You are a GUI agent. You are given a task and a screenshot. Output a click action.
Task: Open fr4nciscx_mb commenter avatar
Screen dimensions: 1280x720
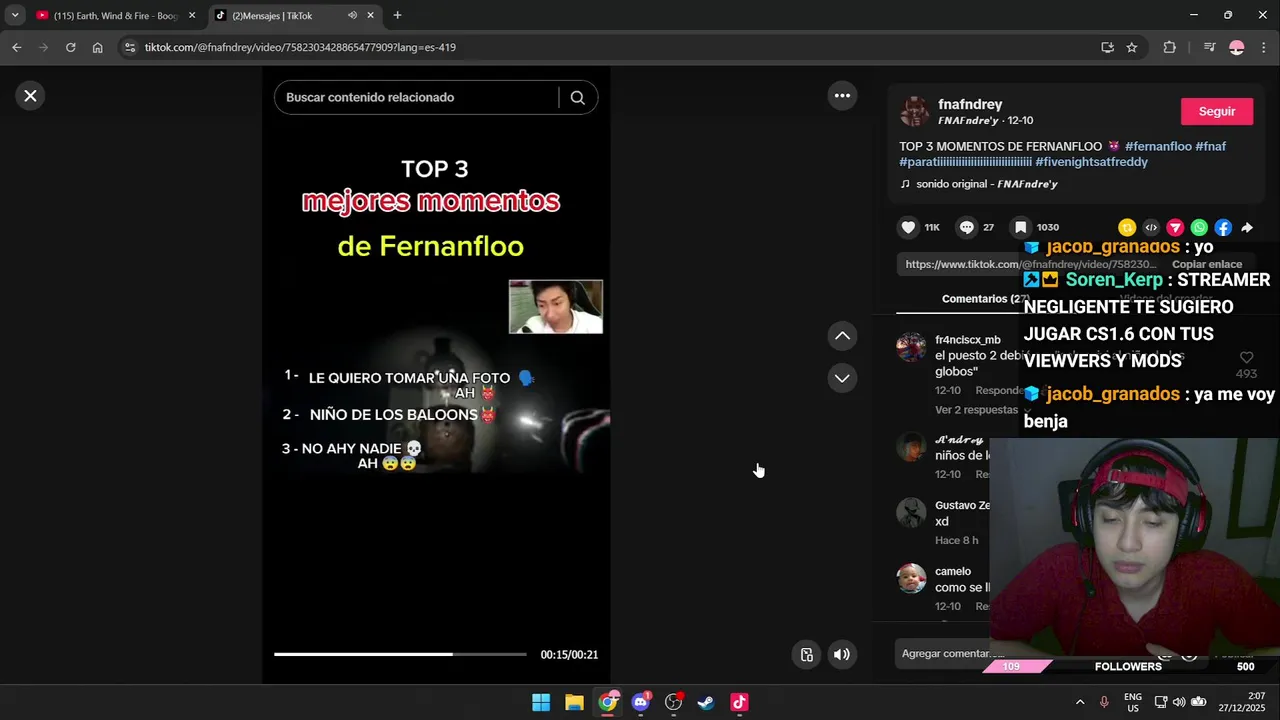911,347
